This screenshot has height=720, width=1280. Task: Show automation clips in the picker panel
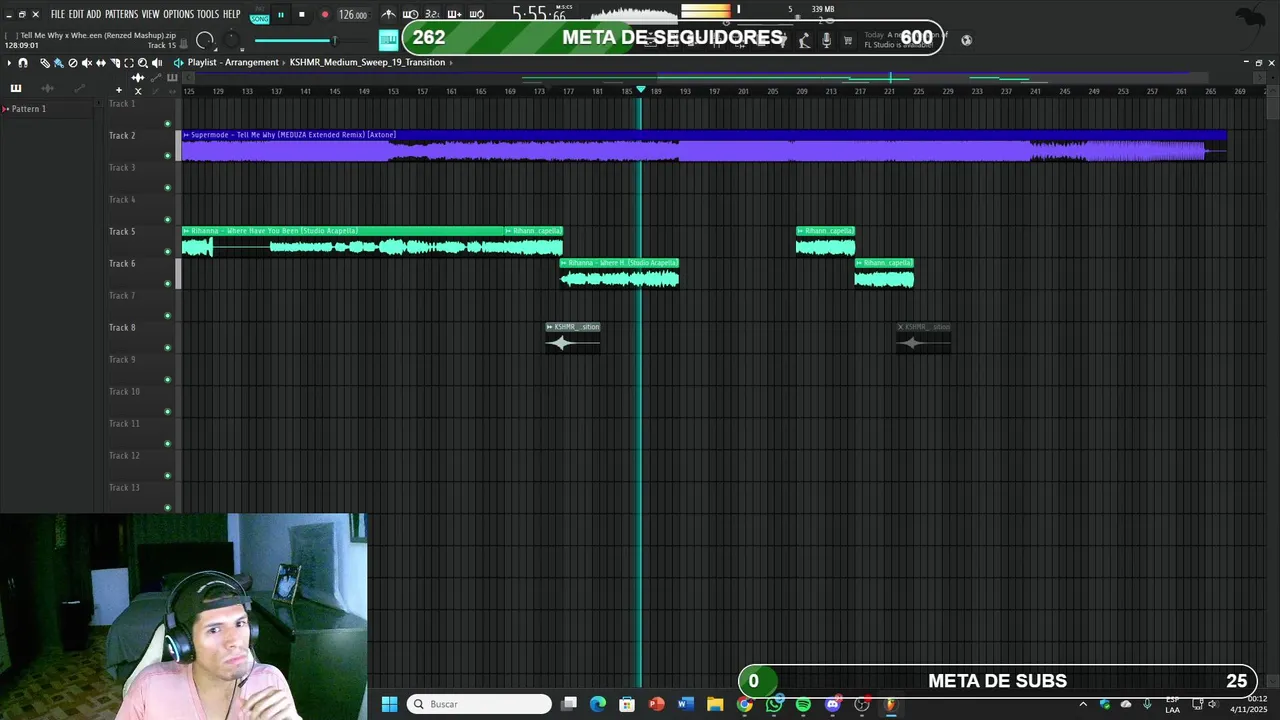coord(80,88)
